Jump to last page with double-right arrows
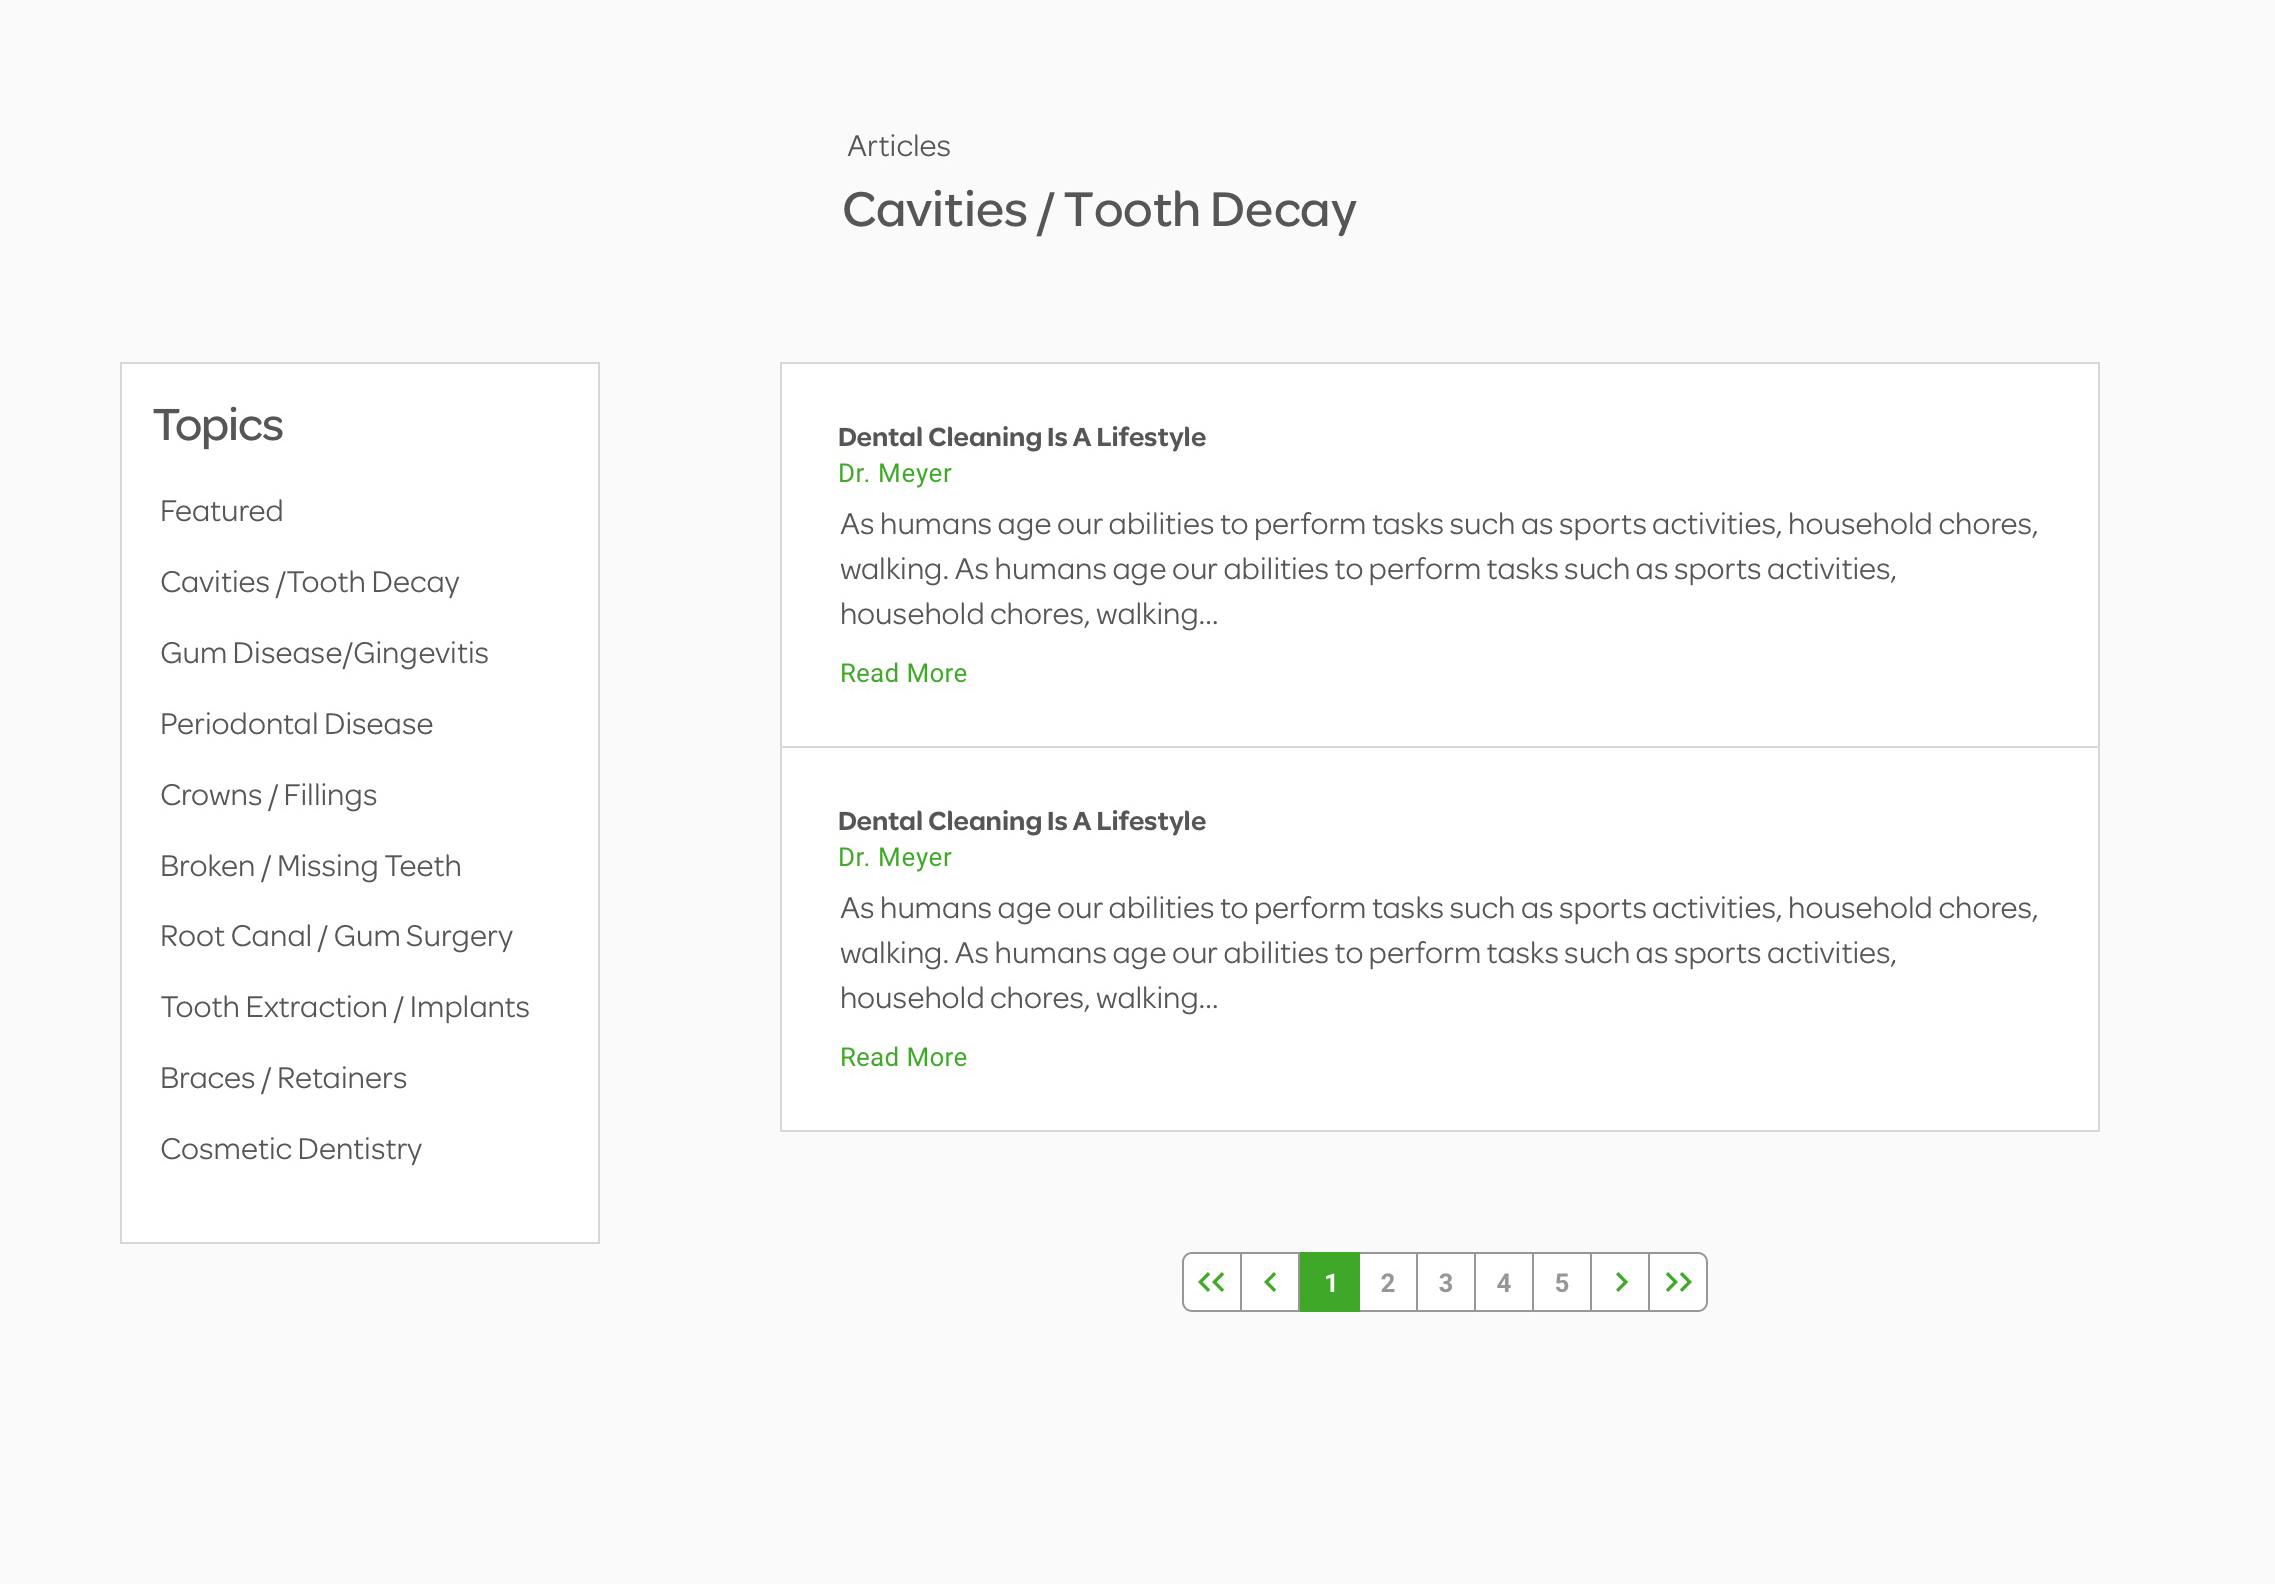The width and height of the screenshot is (2275, 1584). [x=1678, y=1282]
